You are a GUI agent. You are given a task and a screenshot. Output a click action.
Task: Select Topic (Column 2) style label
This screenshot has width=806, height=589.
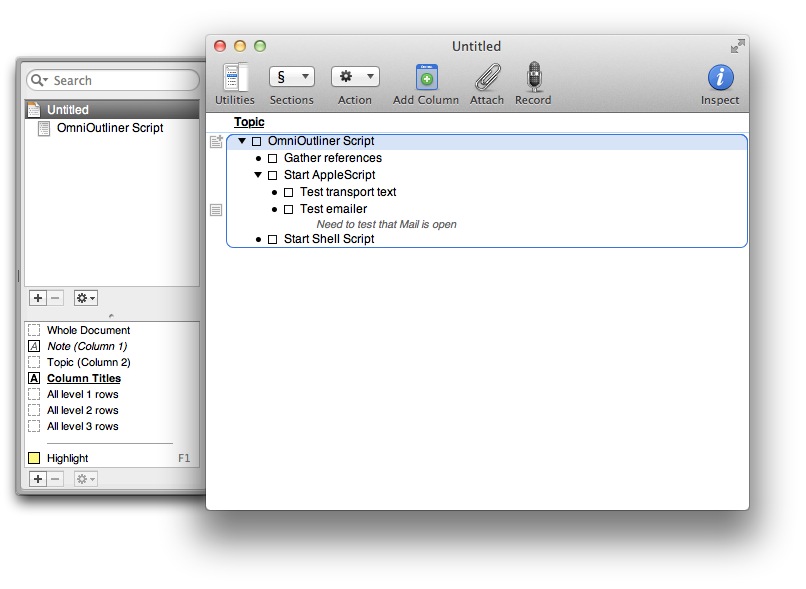(88, 362)
